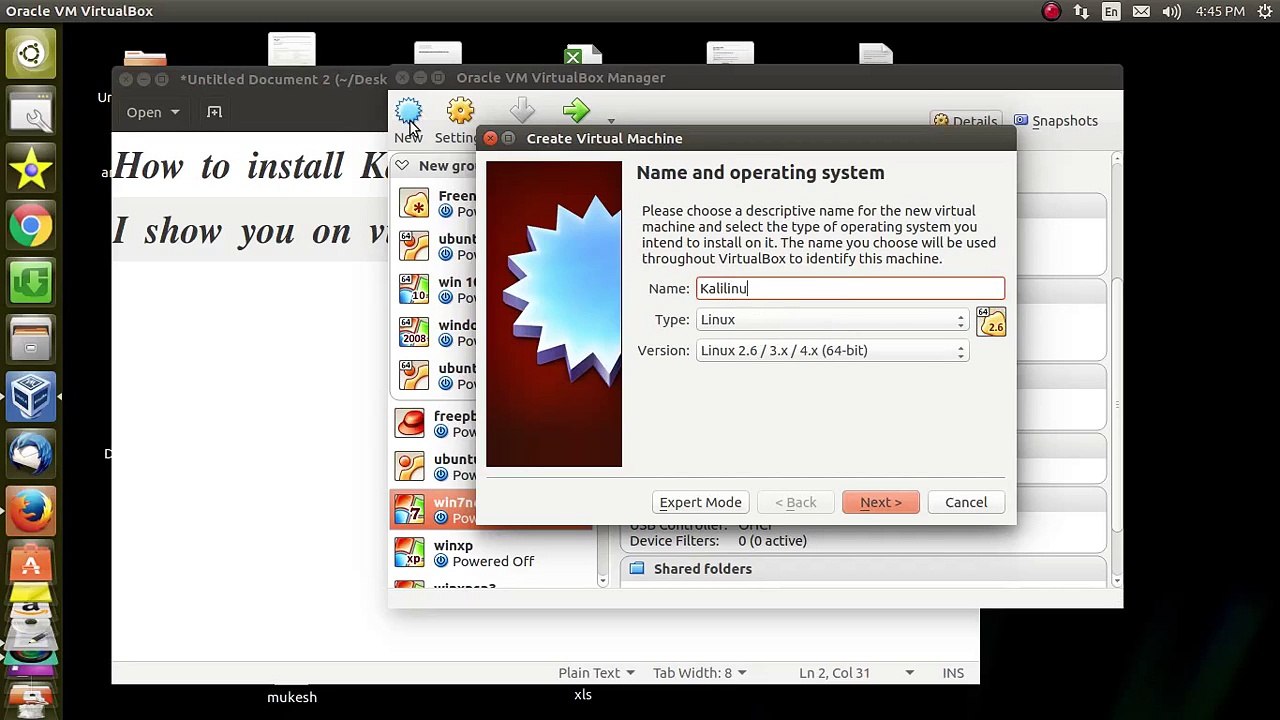Open the green download manager dock icon
1280x720 pixels.
coord(31,283)
